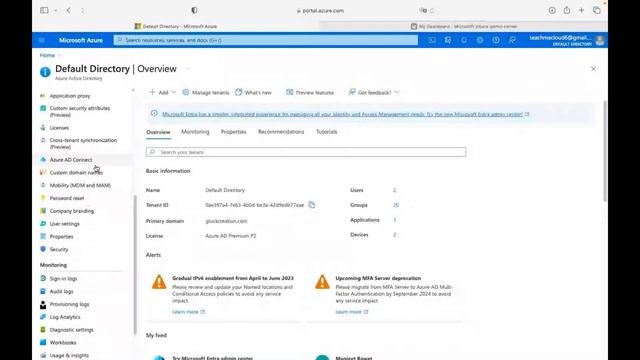Switch to the My Dashboard Intune browser tab

click(463, 26)
